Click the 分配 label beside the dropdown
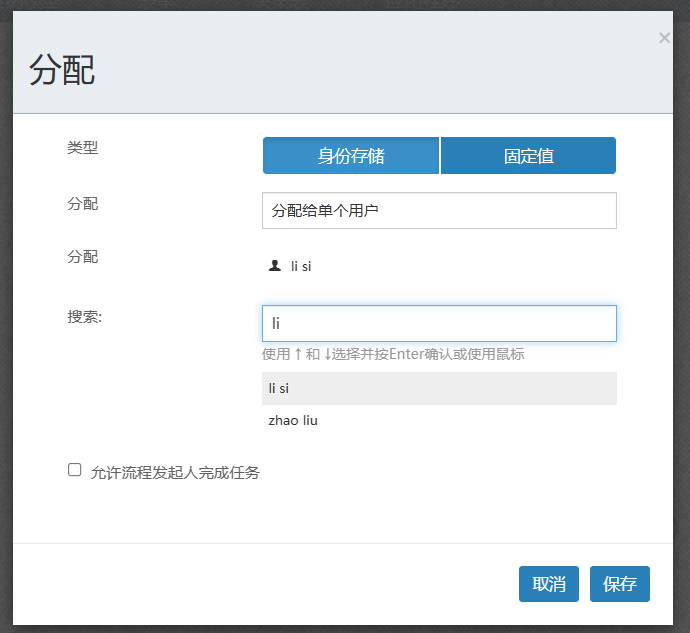This screenshot has width=690, height=633. [83, 204]
